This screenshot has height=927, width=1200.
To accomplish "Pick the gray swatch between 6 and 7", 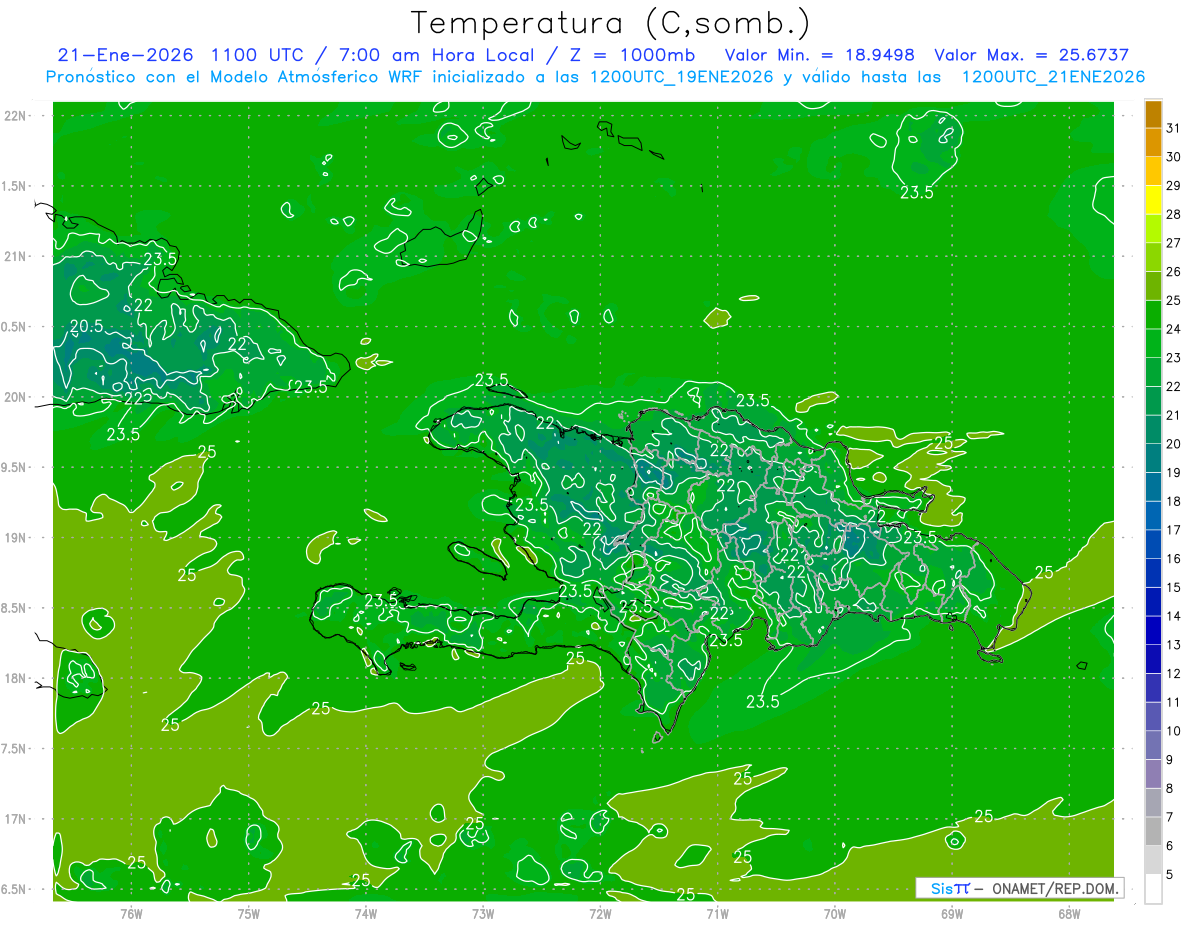I will (x=1153, y=831).
